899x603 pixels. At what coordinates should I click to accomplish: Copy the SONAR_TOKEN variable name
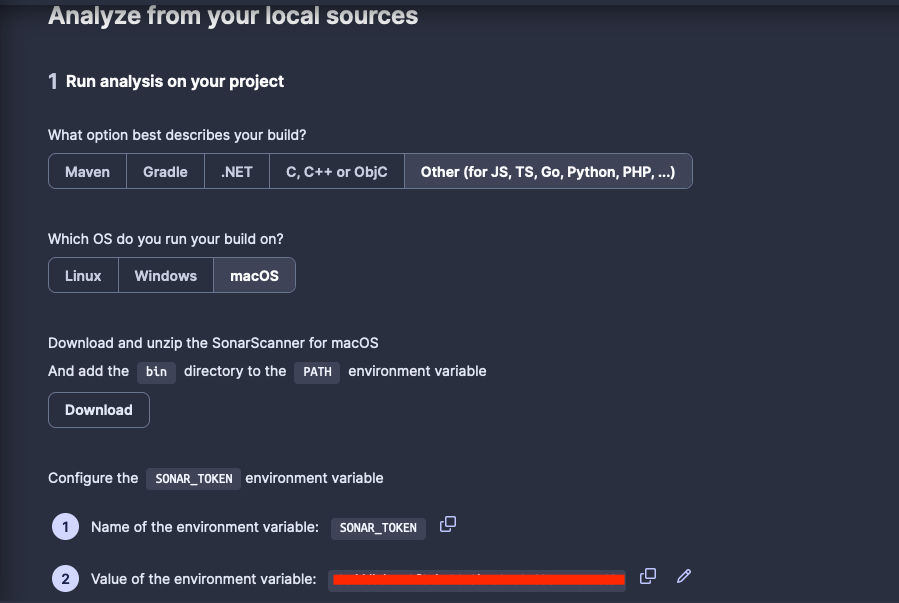tap(447, 524)
